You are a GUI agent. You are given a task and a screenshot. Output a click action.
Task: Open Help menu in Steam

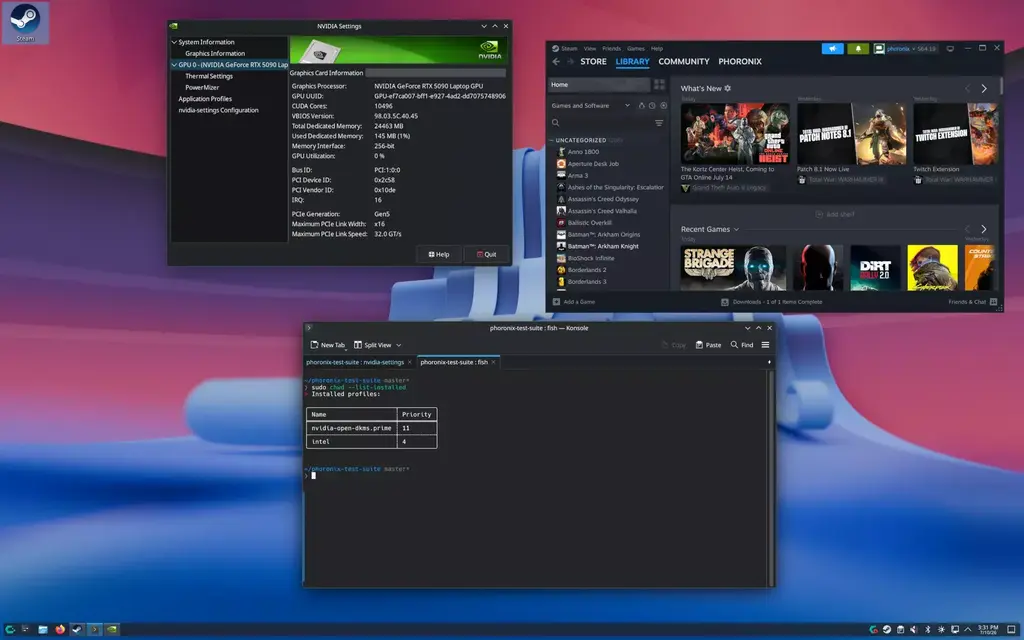[656, 48]
